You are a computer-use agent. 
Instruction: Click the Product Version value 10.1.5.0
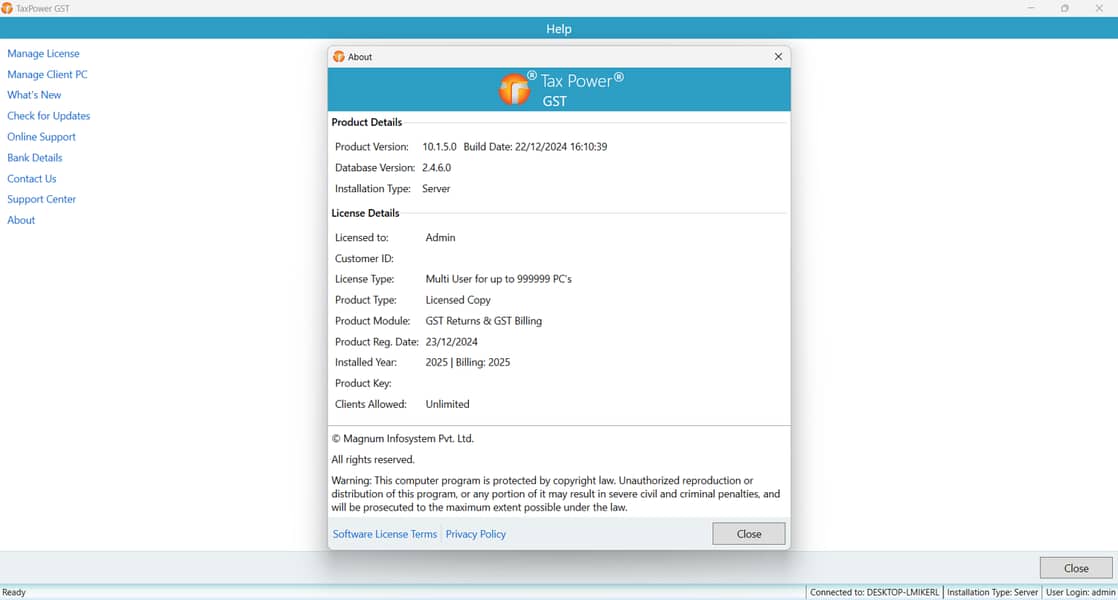pos(439,147)
